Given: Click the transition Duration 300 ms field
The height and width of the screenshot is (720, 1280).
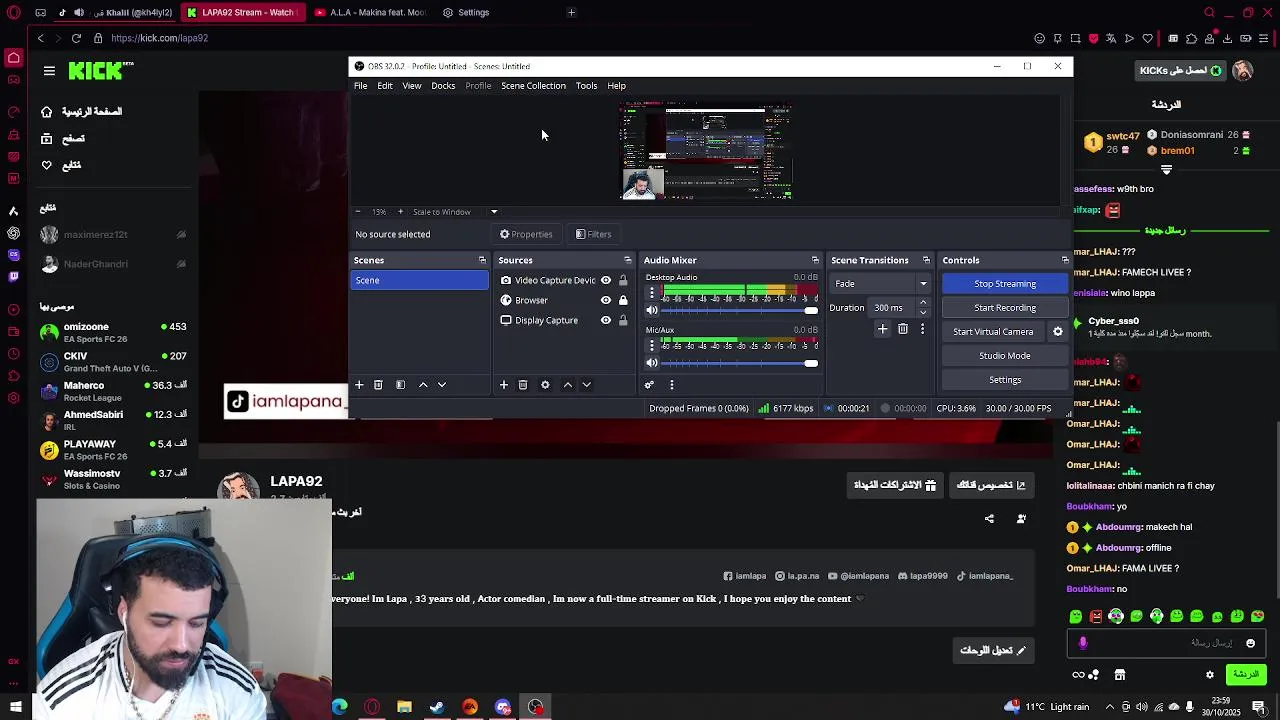Looking at the screenshot, I should pyautogui.click(x=893, y=308).
